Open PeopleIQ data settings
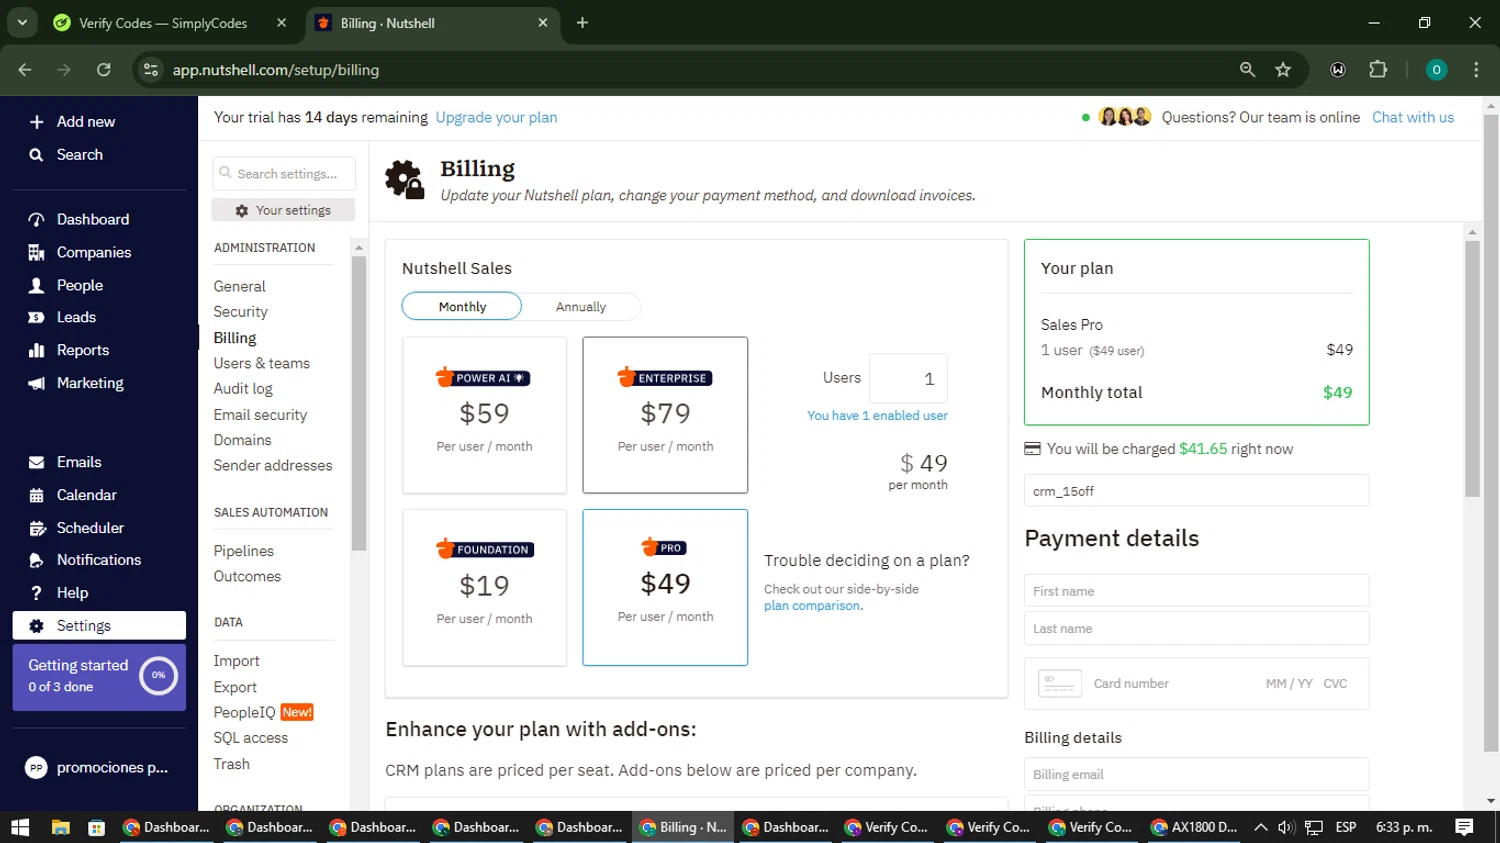The height and width of the screenshot is (843, 1500). [244, 712]
